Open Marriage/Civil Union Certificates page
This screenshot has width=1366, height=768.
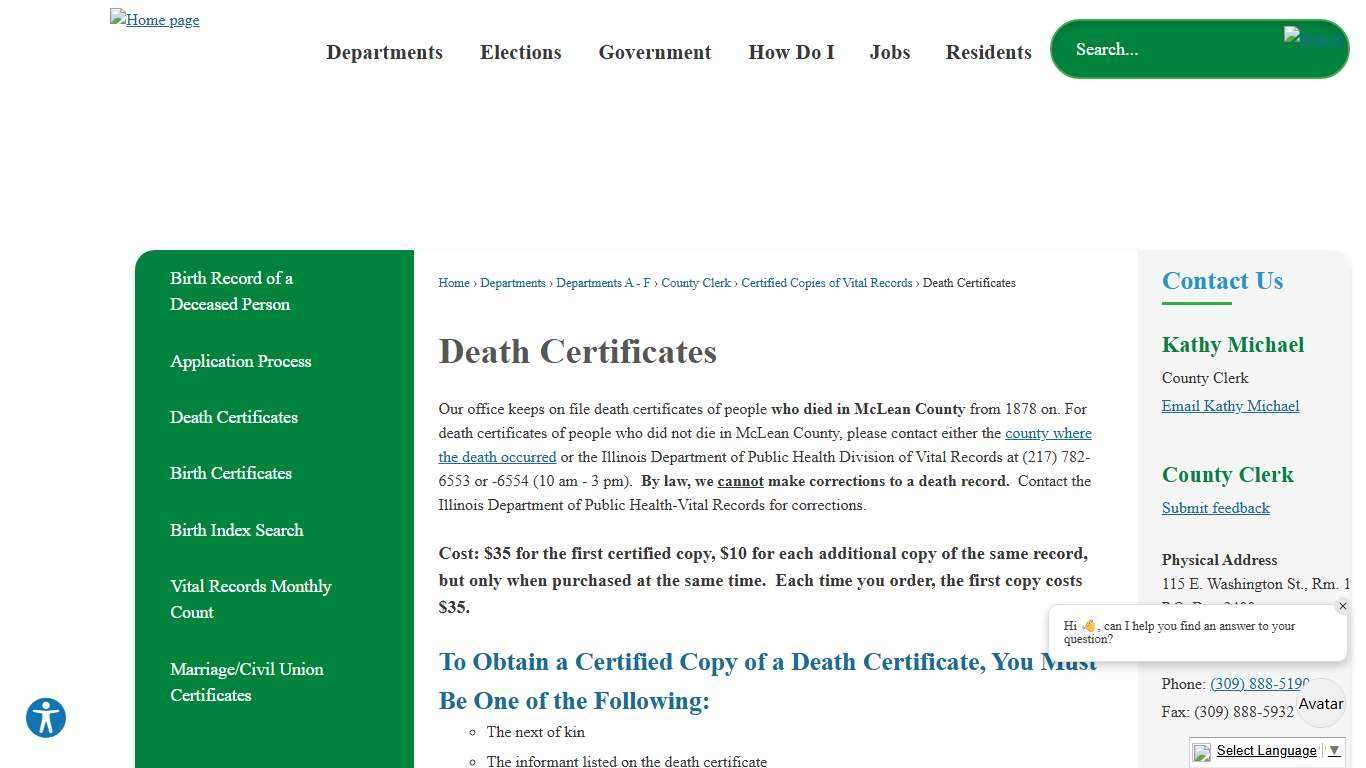247,682
